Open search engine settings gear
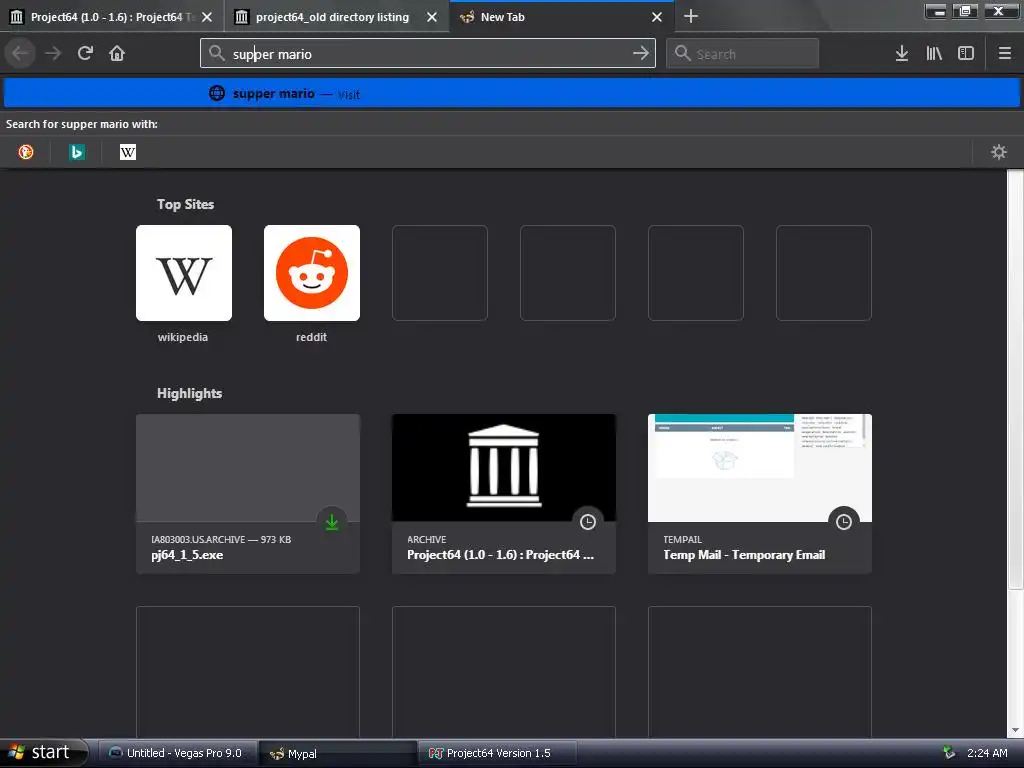The width and height of the screenshot is (1024, 768). pyautogui.click(x=999, y=152)
